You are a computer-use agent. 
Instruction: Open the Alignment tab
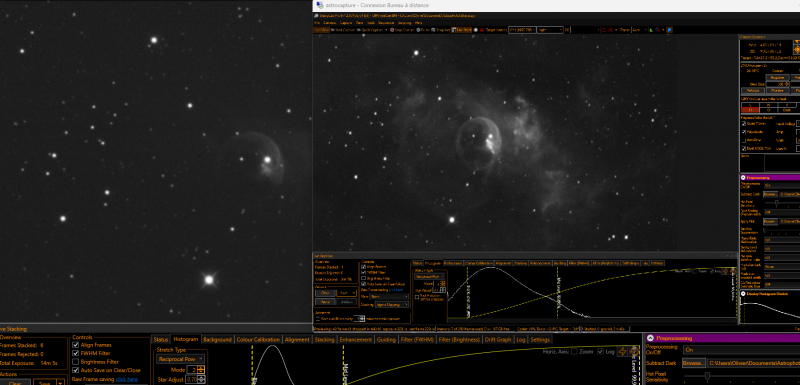tap(297, 339)
